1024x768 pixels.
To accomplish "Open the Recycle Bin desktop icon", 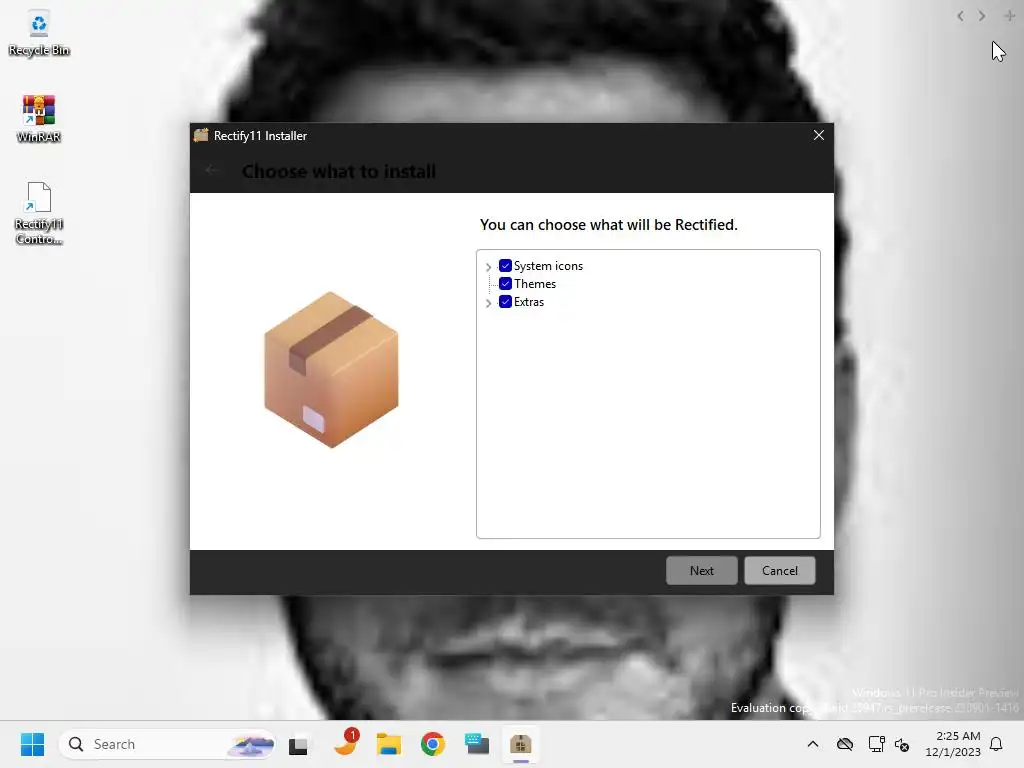I will (39, 34).
